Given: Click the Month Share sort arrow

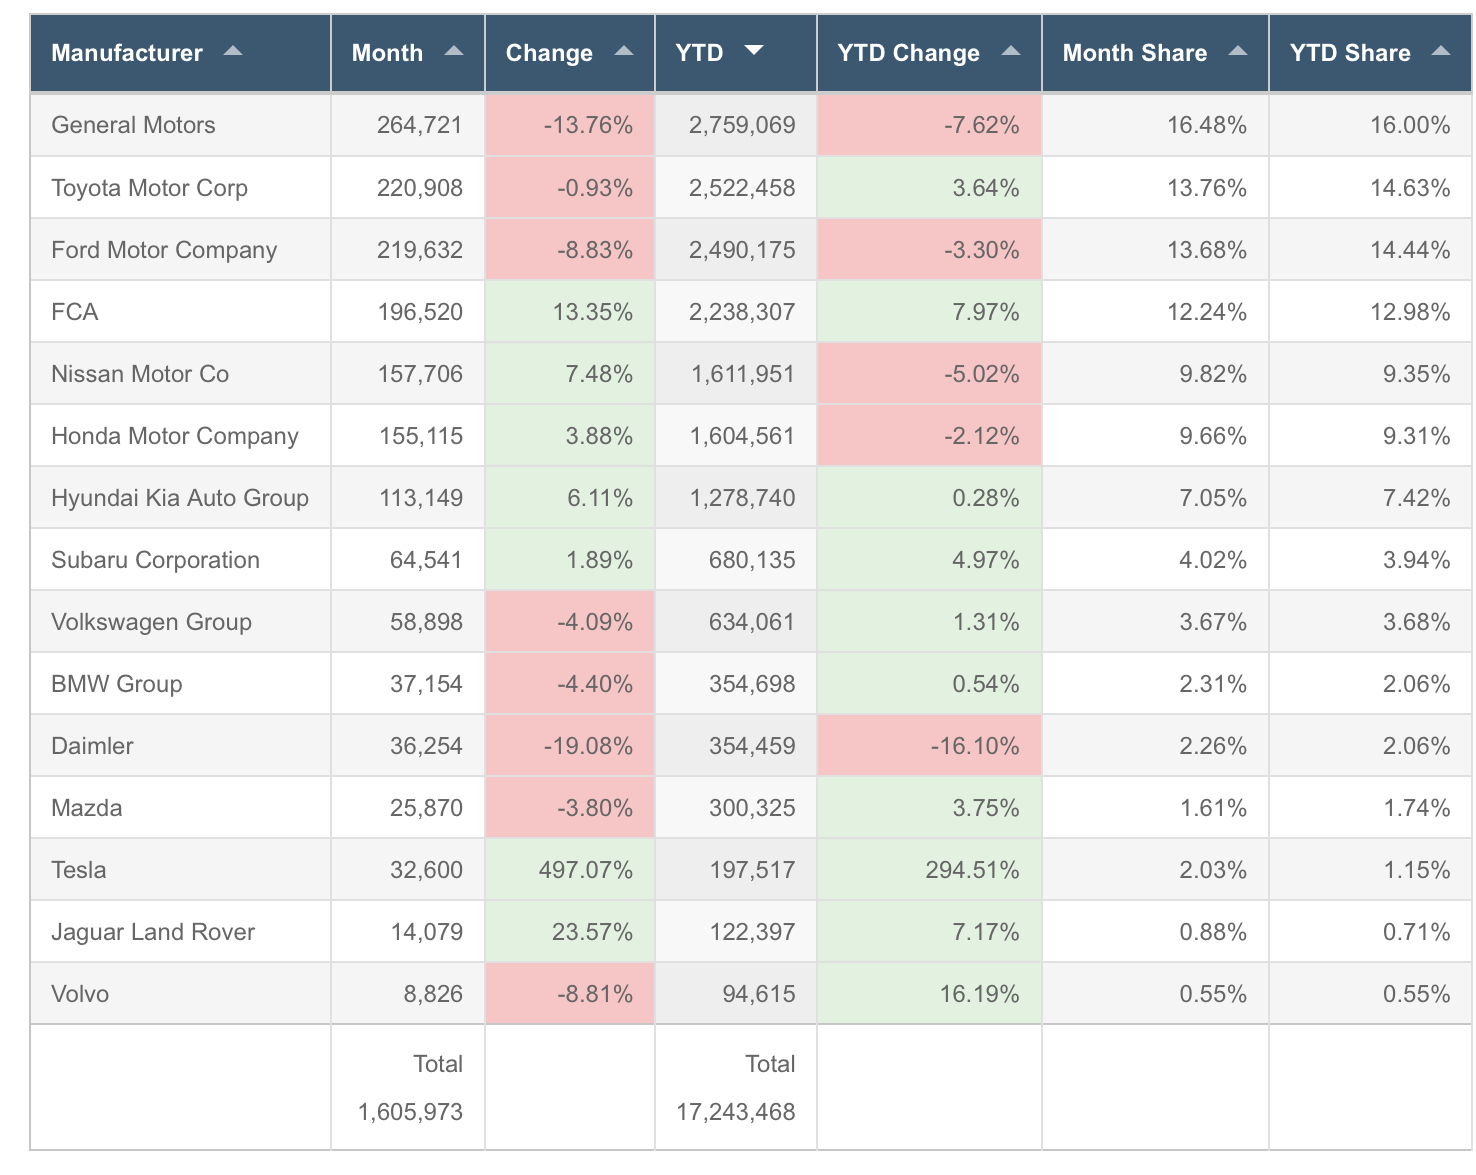Looking at the screenshot, I should point(1238,51).
